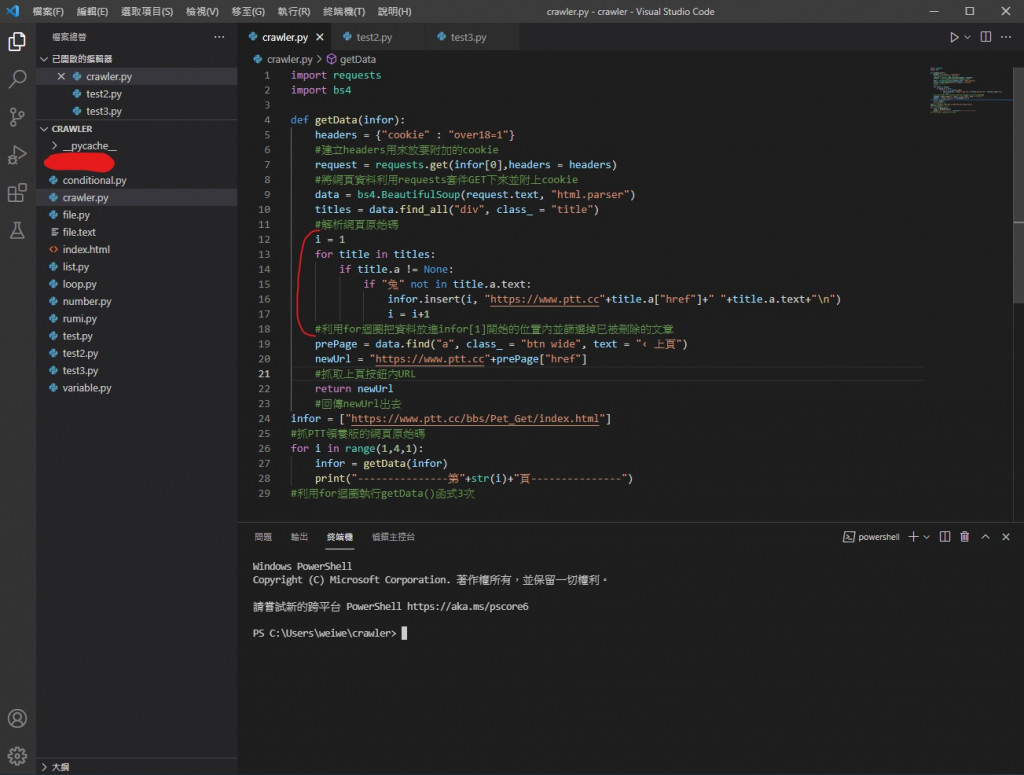
Task: Close crawler.py in open editors list
Action: [x=61, y=76]
